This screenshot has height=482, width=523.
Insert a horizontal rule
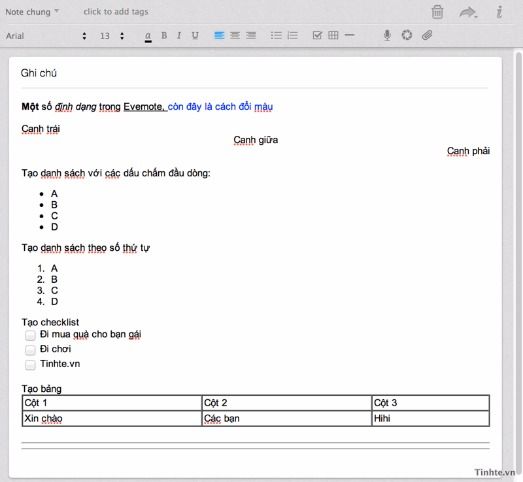349,35
